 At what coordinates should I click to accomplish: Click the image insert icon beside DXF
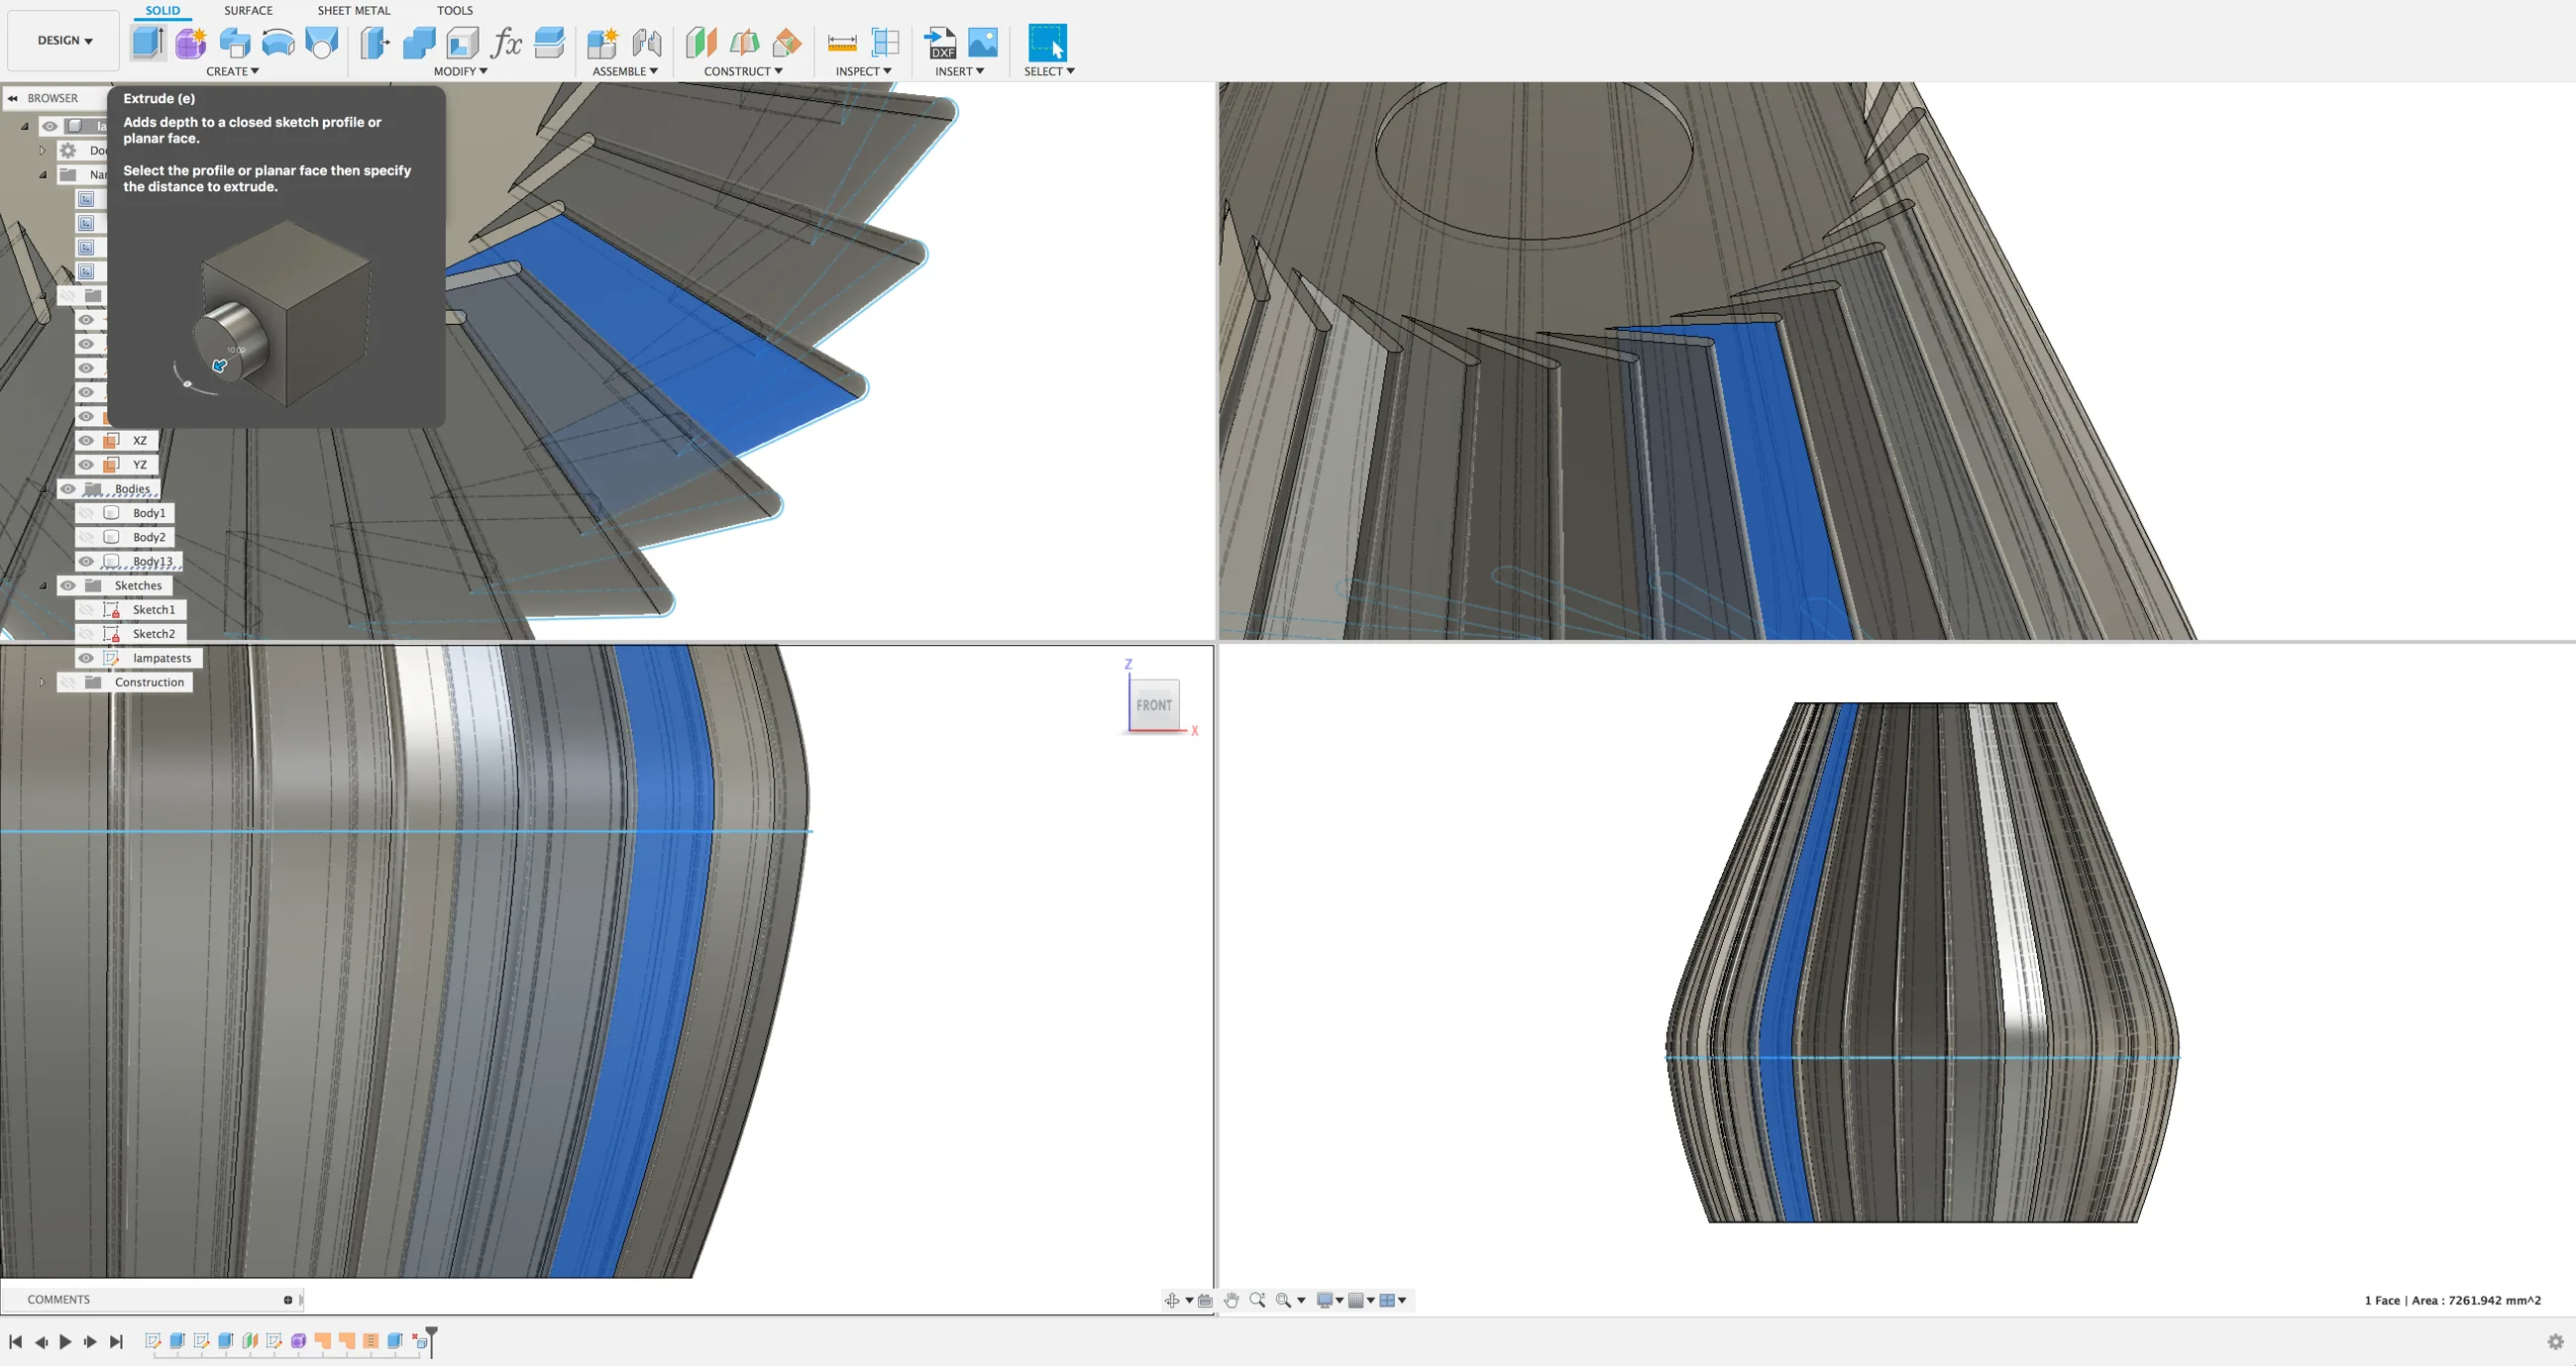(983, 43)
